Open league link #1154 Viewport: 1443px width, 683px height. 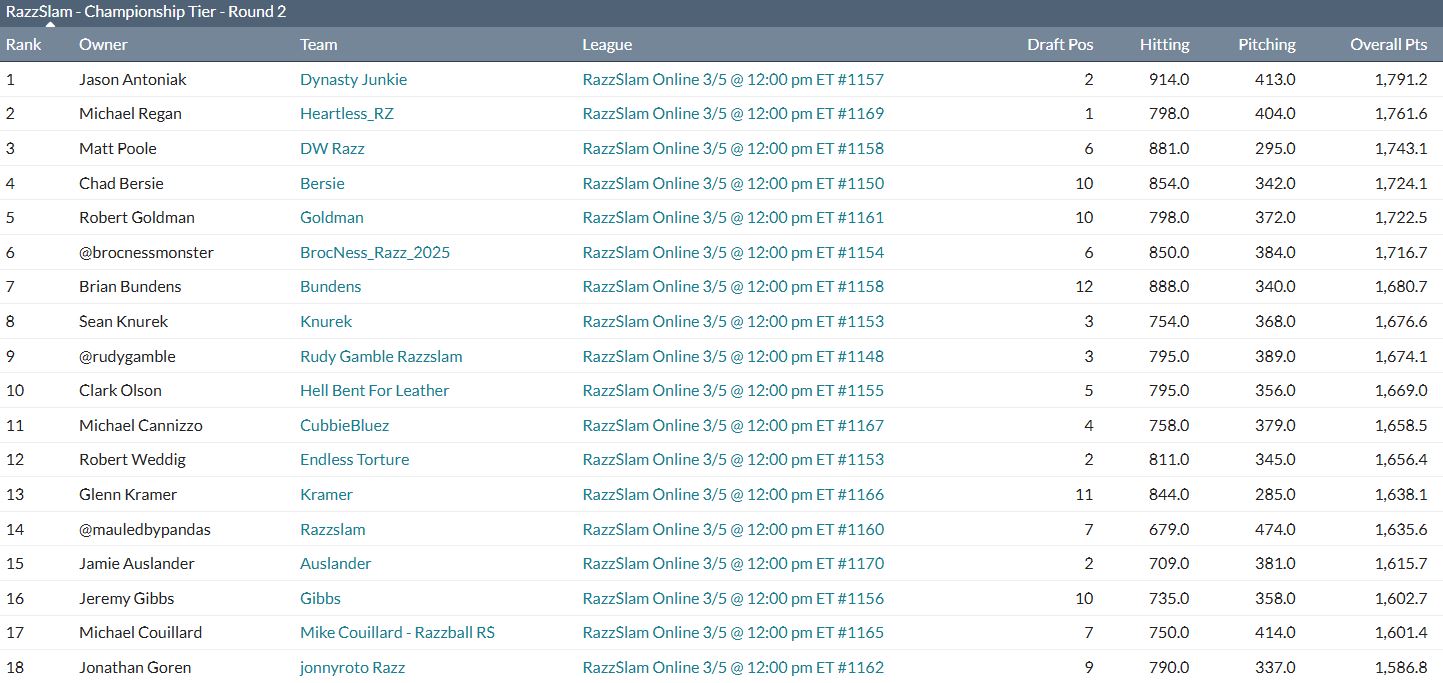[733, 252]
